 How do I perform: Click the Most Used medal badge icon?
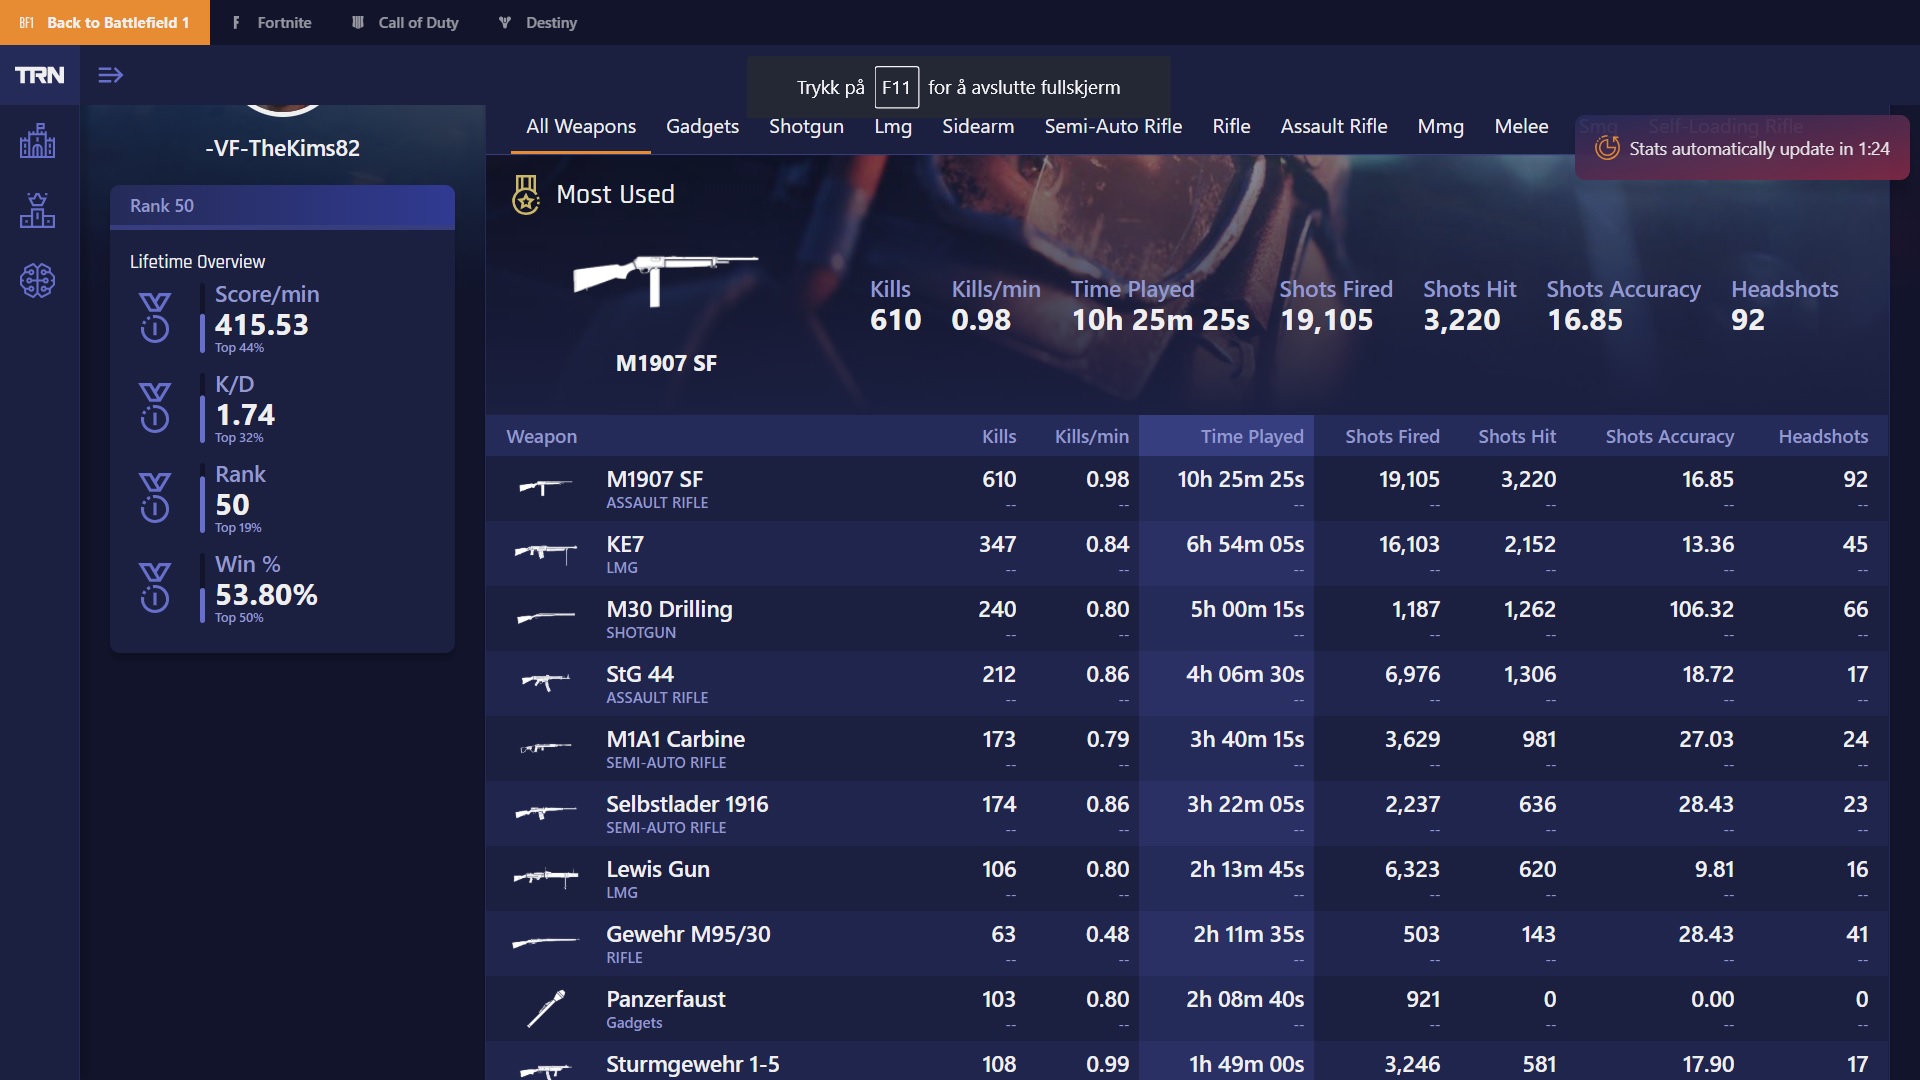click(526, 195)
